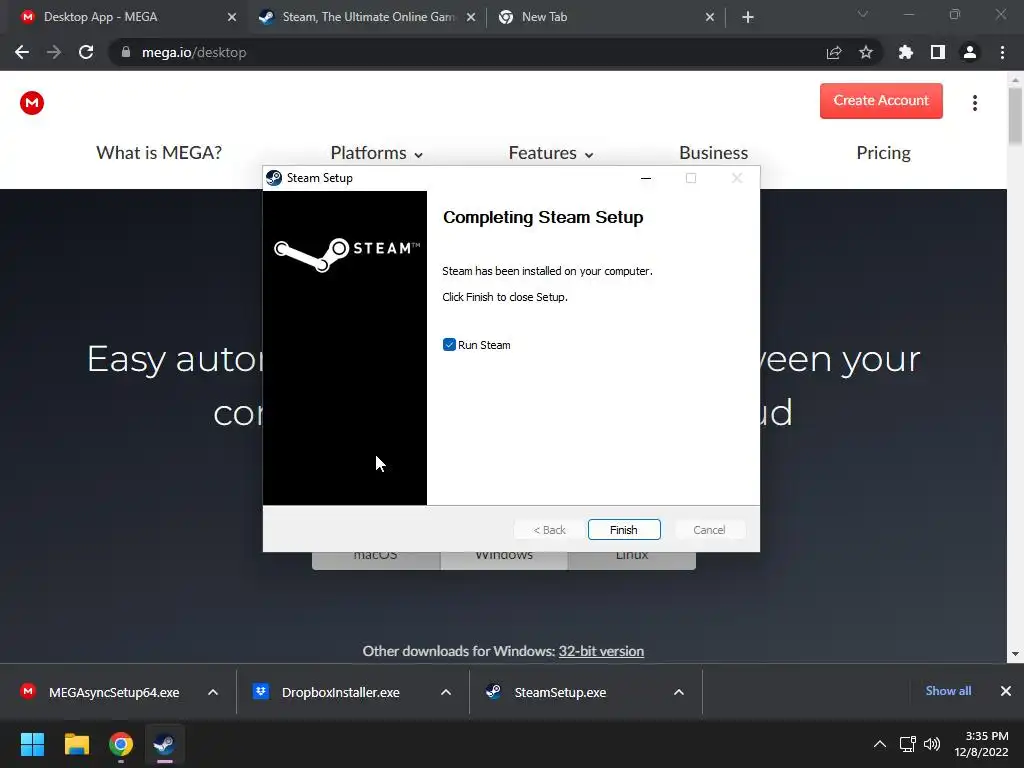
Task: Uncheck the Run Steam checkbox
Action: point(449,345)
